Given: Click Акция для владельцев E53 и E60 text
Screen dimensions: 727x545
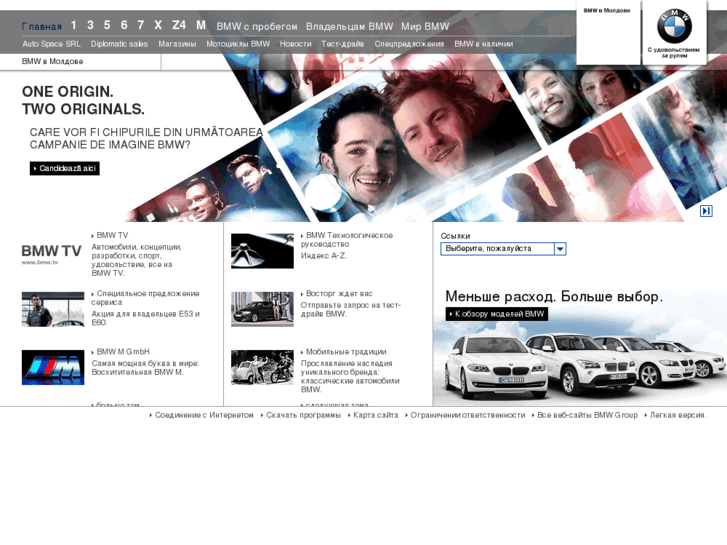Looking at the screenshot, I should coord(146,318).
